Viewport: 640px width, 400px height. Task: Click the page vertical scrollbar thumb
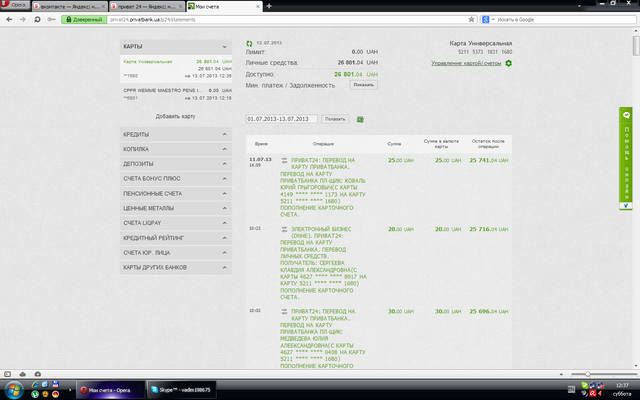(636, 46)
